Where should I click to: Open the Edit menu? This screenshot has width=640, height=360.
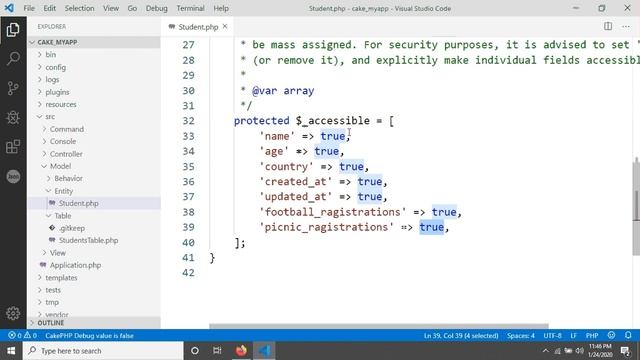(x=49, y=8)
